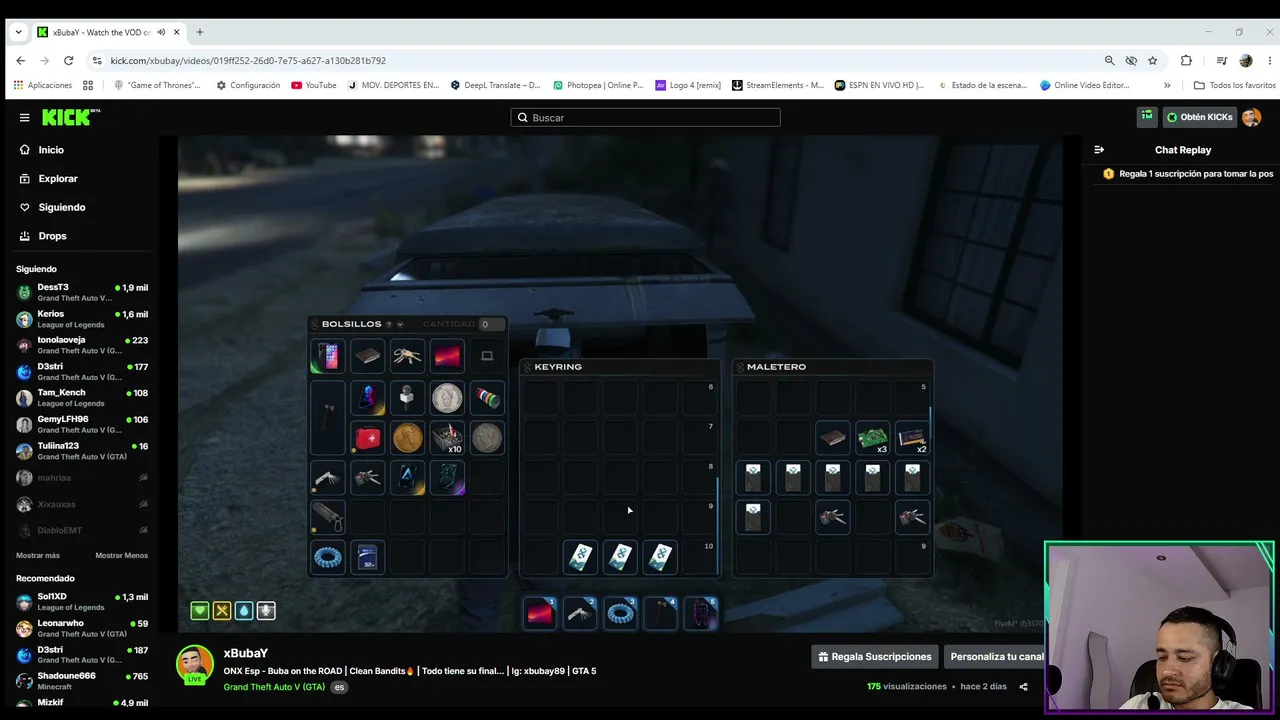This screenshot has height=720, width=1280.
Task: Expand the Bolsillos dropdown arrow
Action: 400,324
